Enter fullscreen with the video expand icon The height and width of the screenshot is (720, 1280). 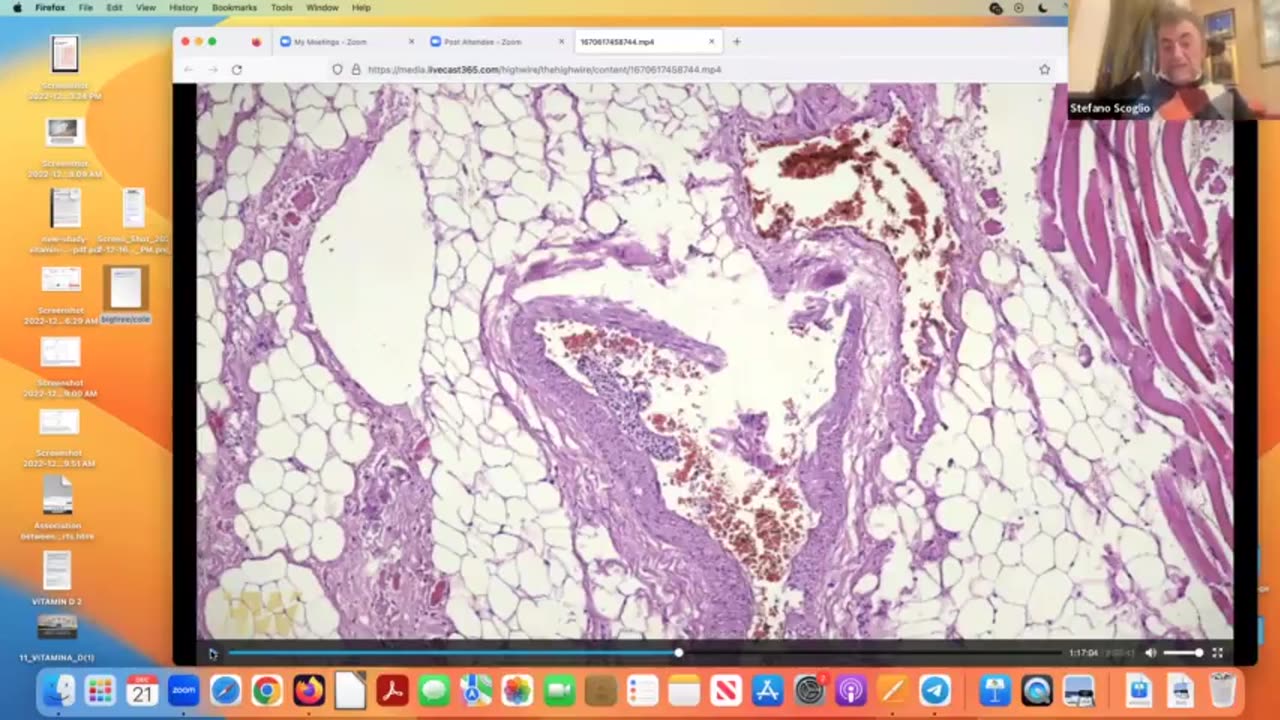1218,653
